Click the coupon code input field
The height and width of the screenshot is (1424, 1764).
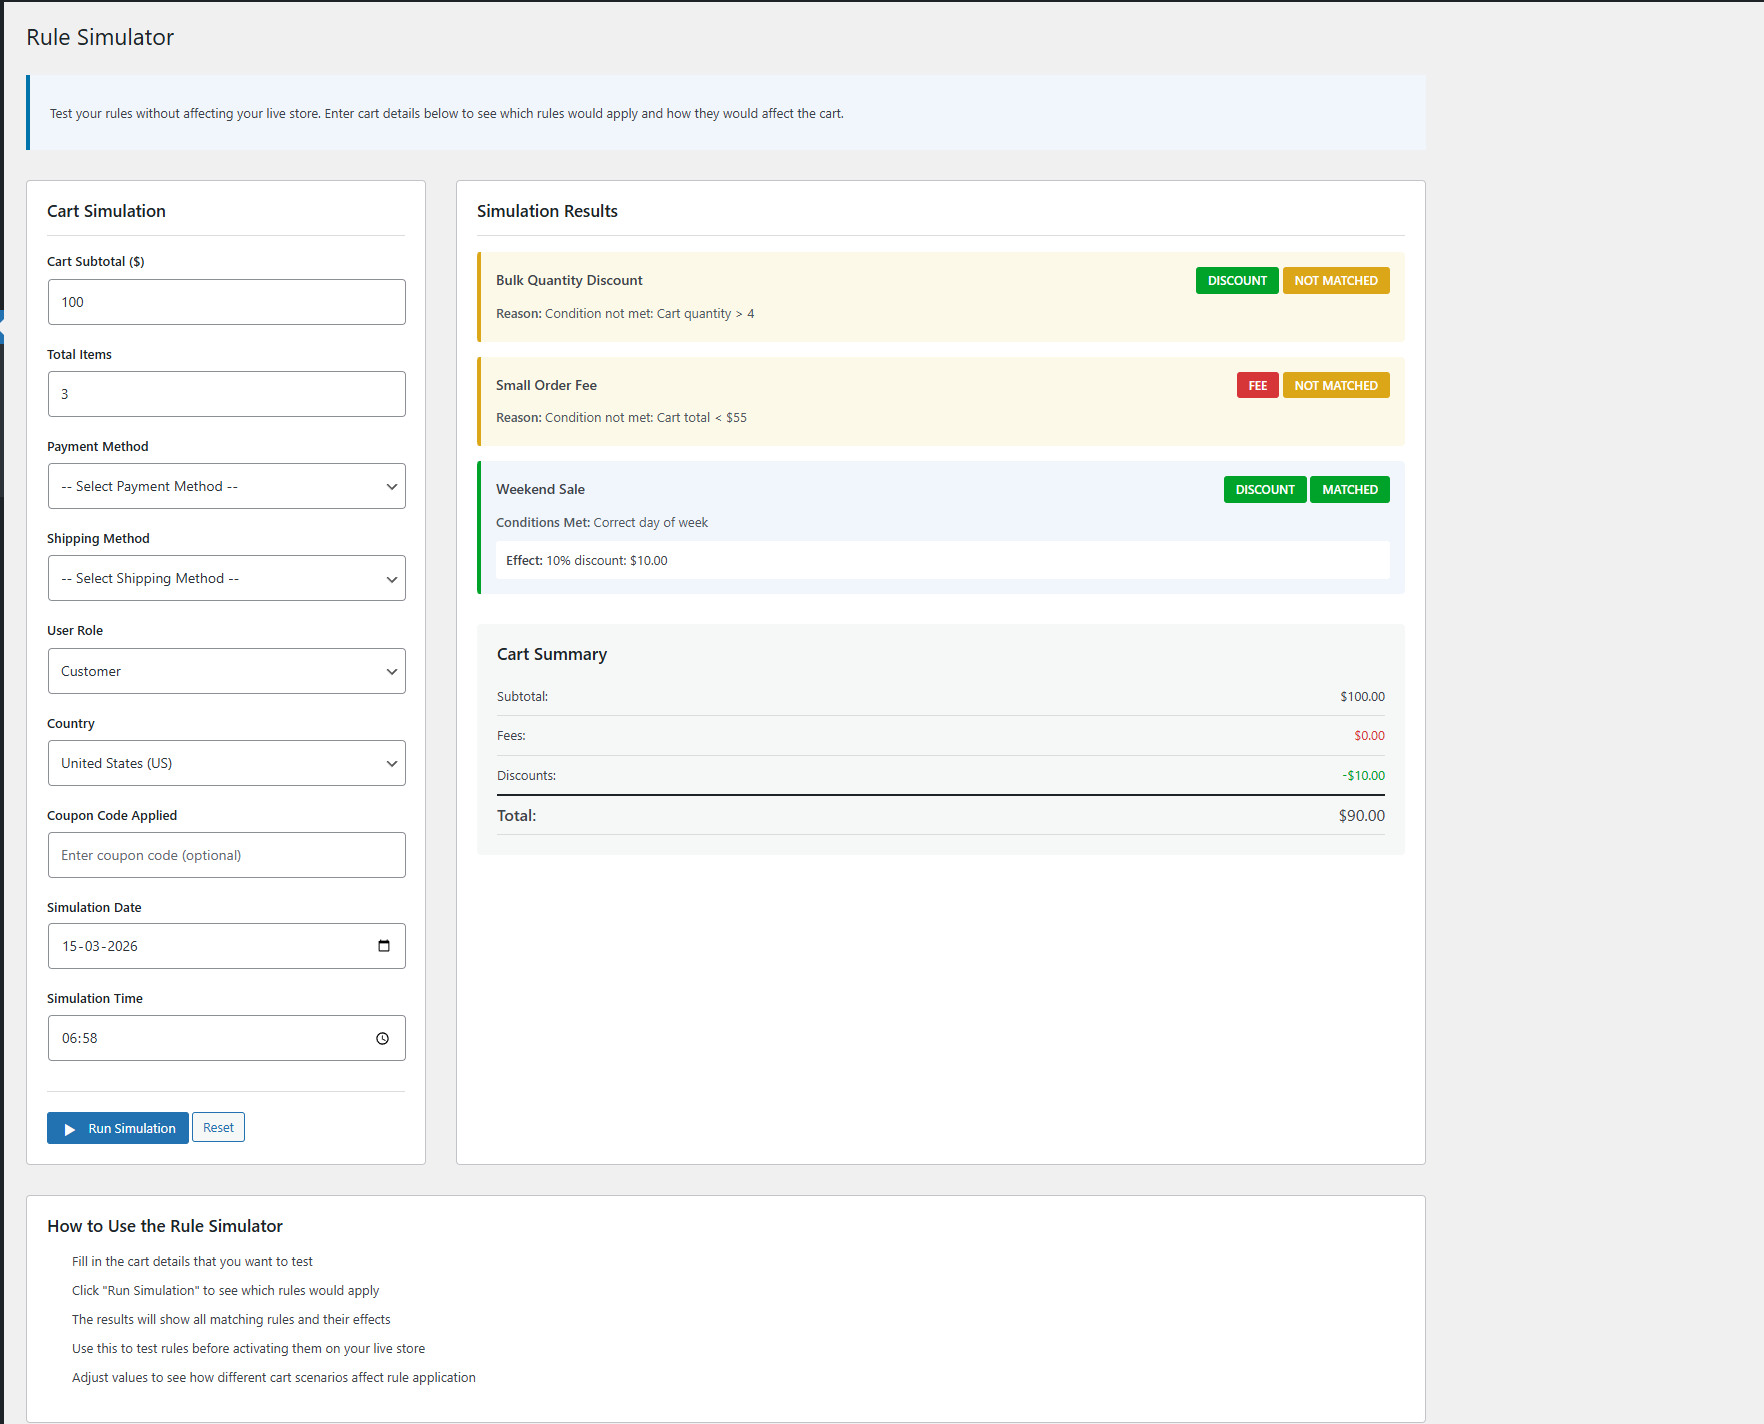click(x=226, y=855)
